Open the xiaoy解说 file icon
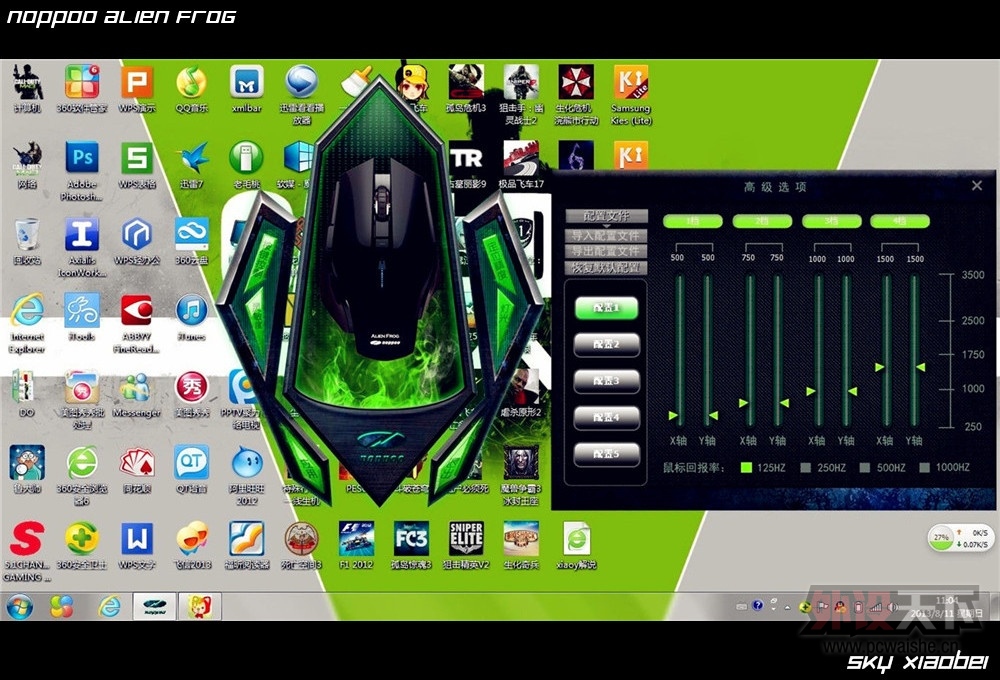This screenshot has height=680, width=1000. 576,545
